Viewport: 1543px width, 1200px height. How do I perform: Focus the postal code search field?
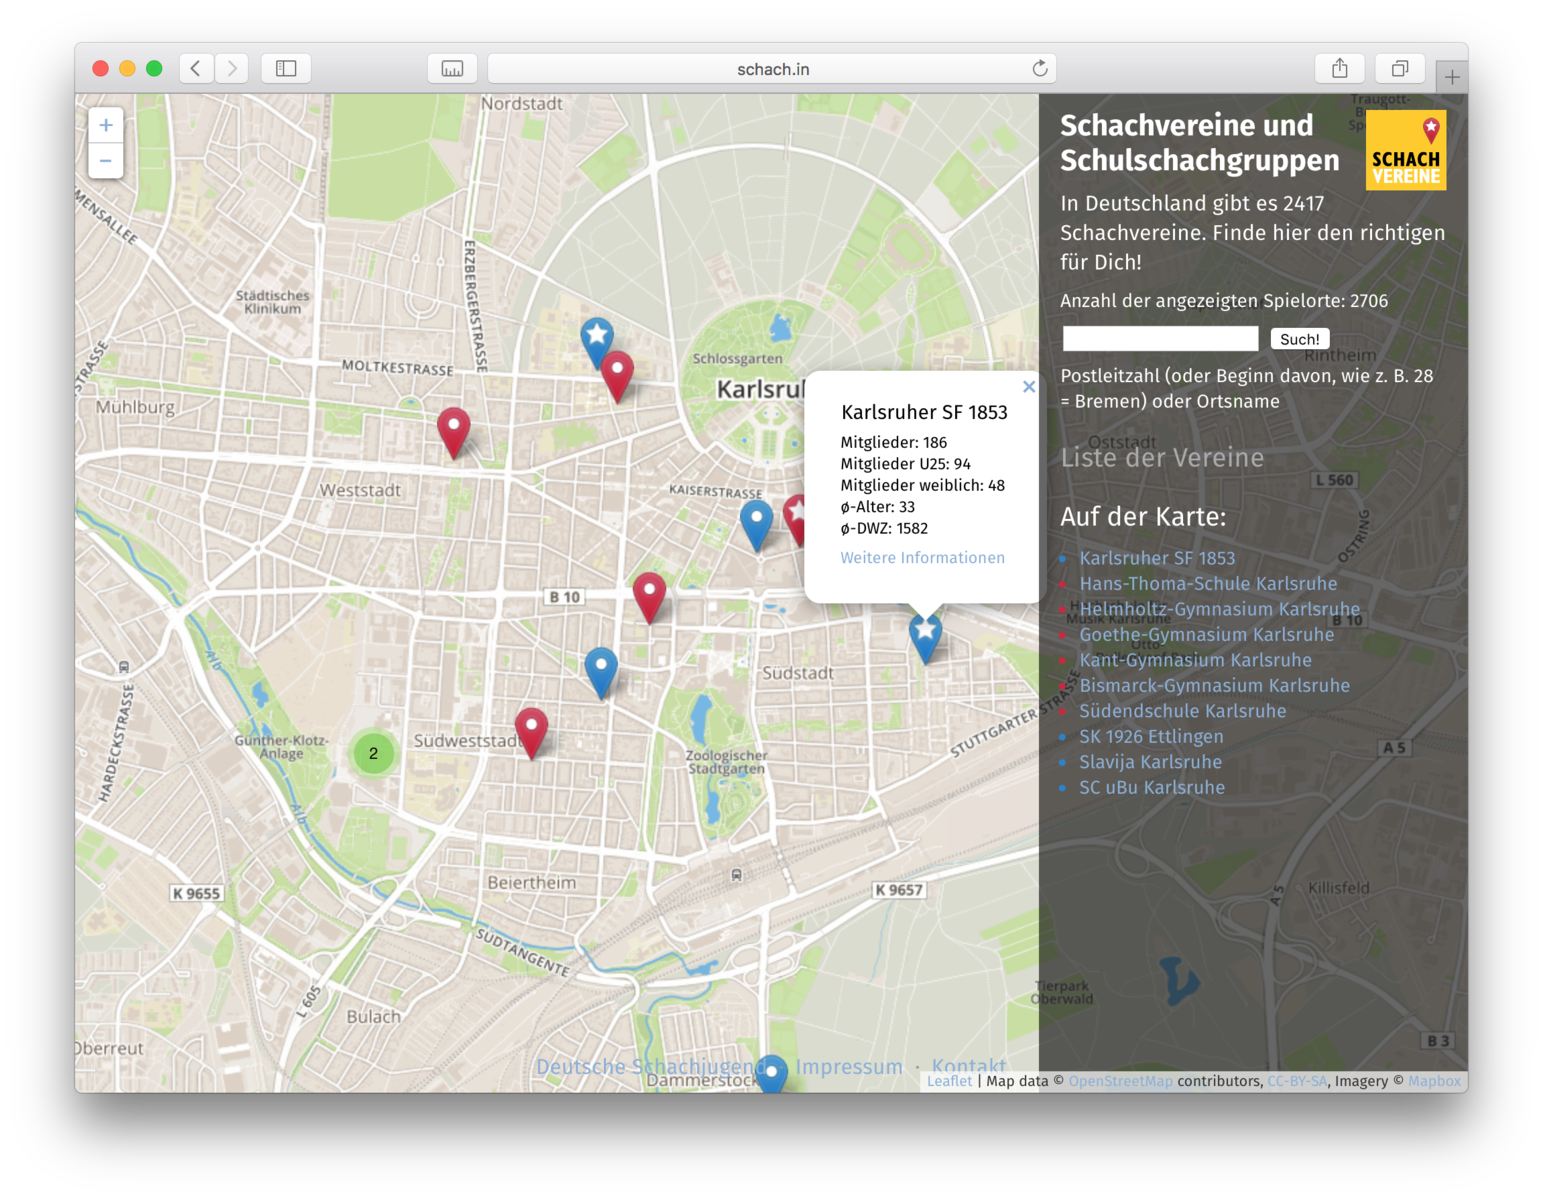pos(1160,339)
